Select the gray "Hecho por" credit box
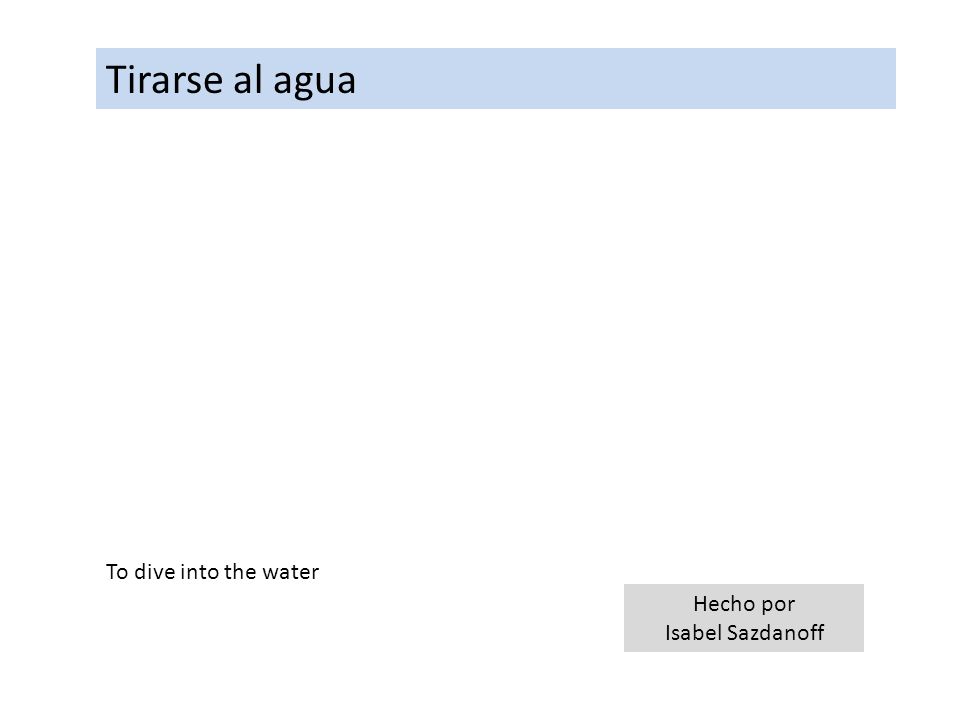 (744, 618)
